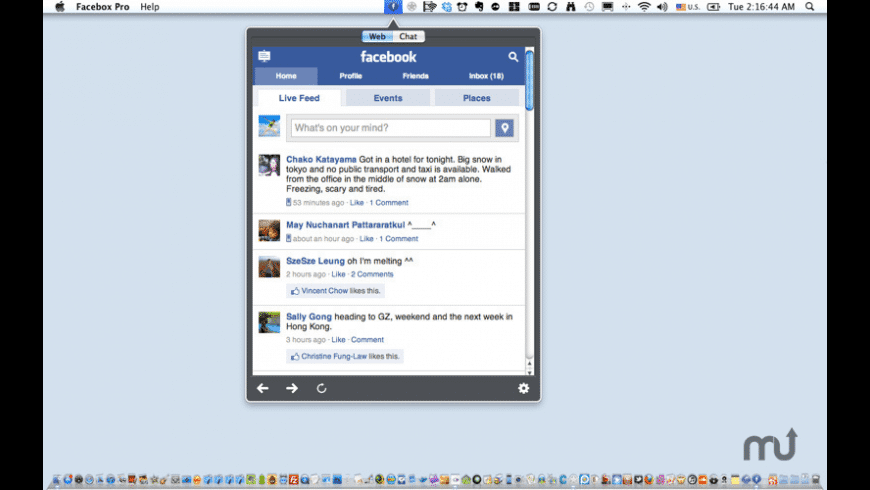Screen dimensions: 870x490
Task: Open Facebook notifications speech-bubble icon
Action: click(x=265, y=56)
